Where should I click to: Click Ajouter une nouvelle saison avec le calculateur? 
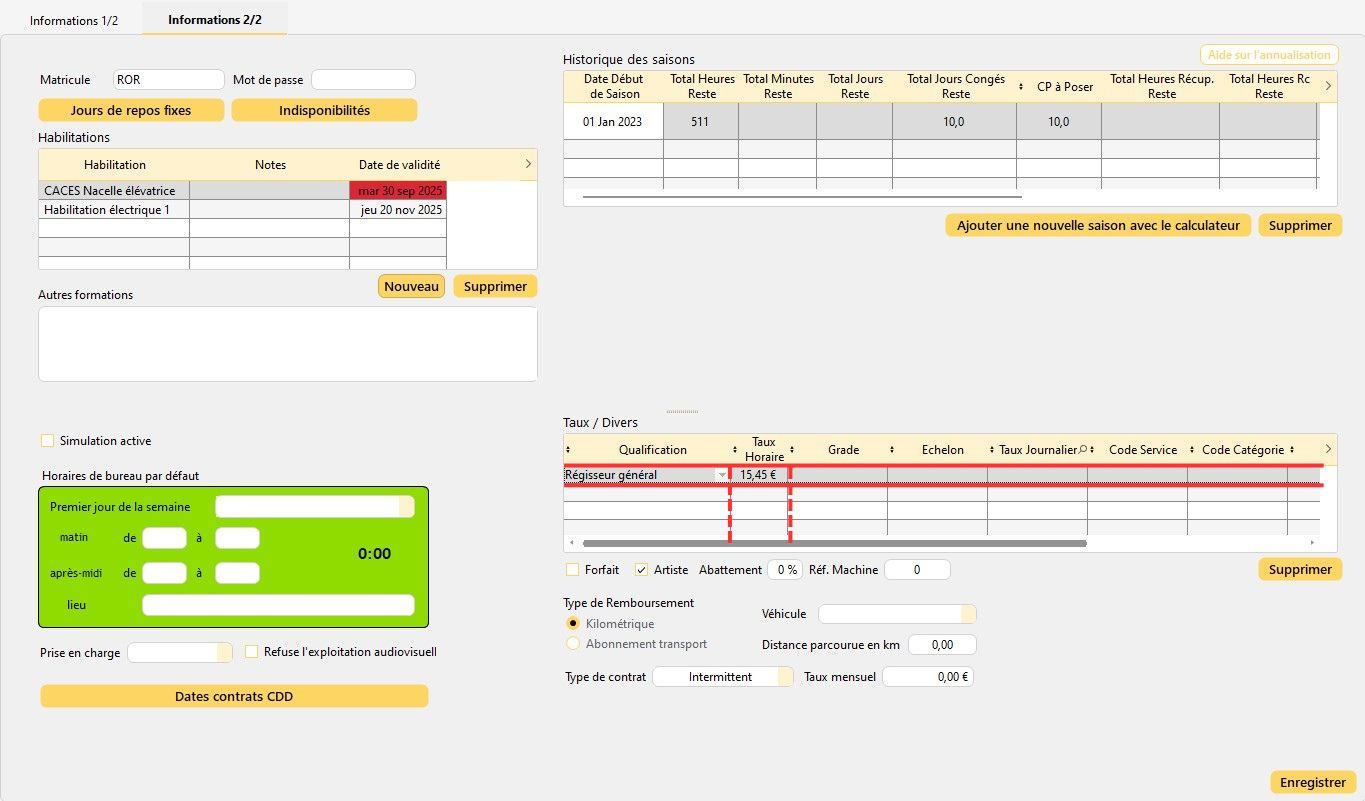point(1098,226)
